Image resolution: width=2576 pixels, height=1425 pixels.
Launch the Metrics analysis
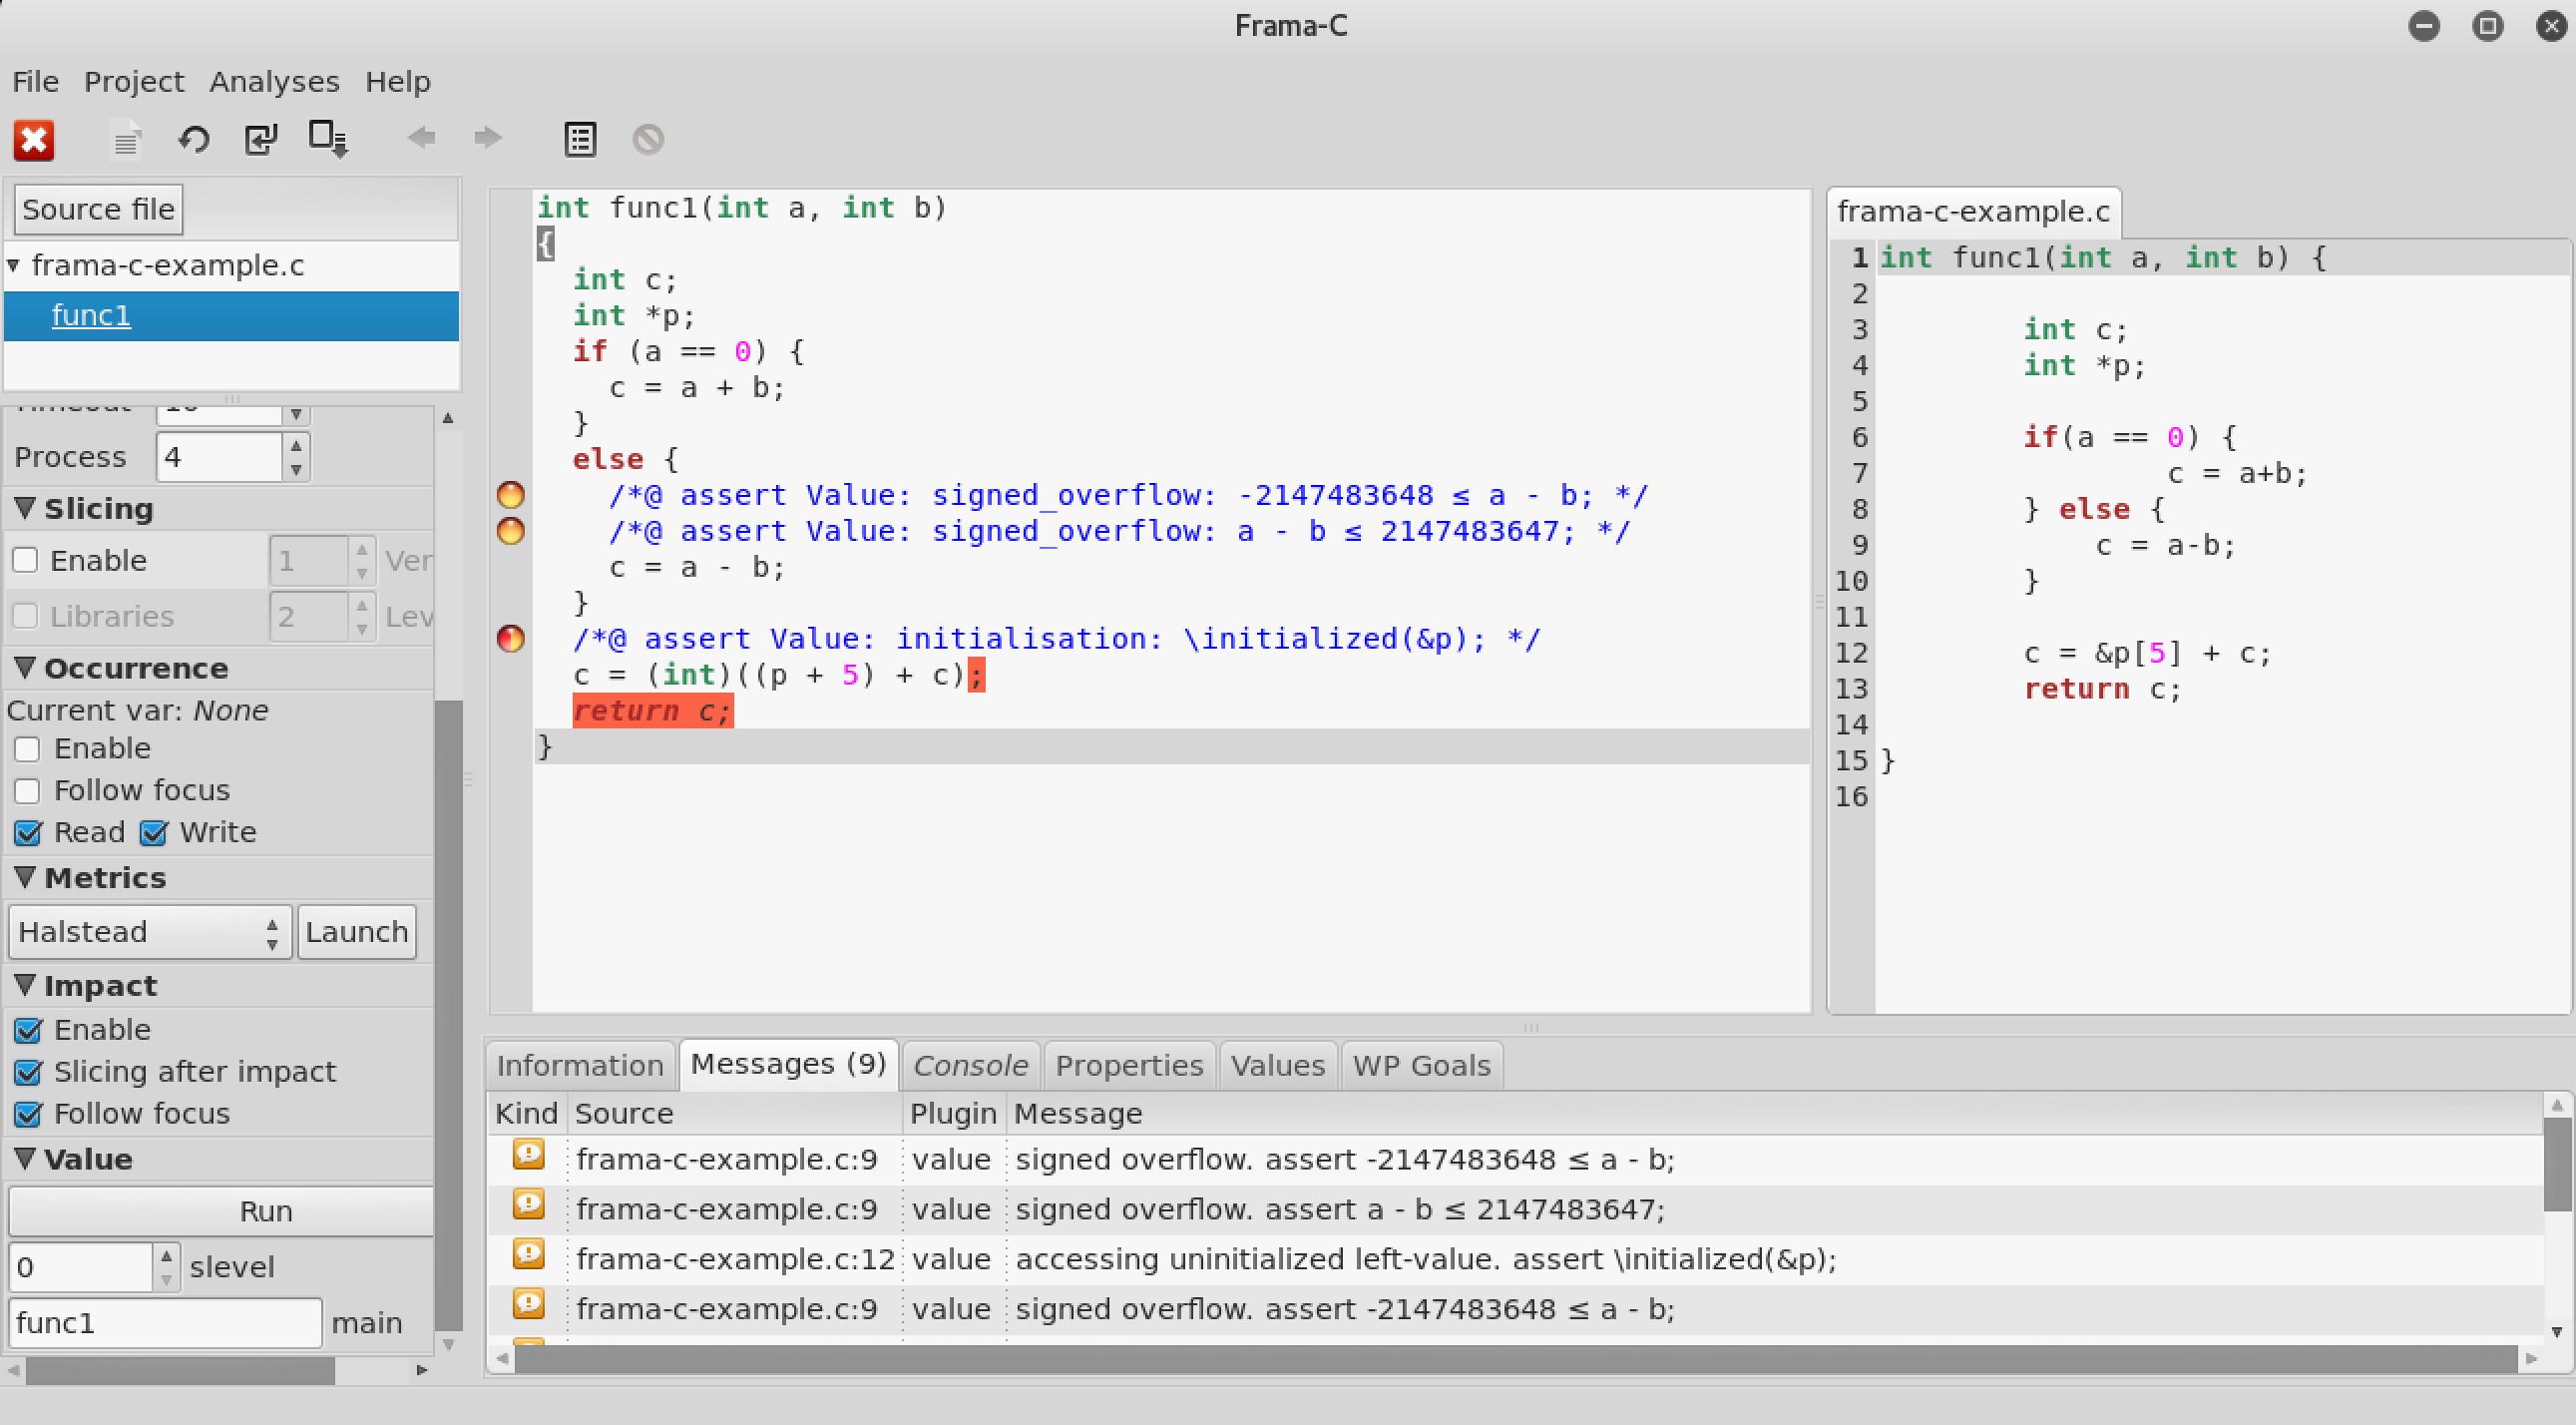[x=357, y=932]
